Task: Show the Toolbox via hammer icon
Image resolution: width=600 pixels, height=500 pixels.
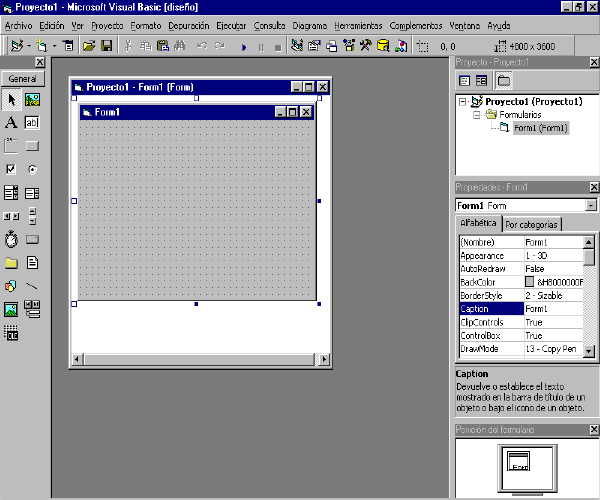Action: click(366, 46)
